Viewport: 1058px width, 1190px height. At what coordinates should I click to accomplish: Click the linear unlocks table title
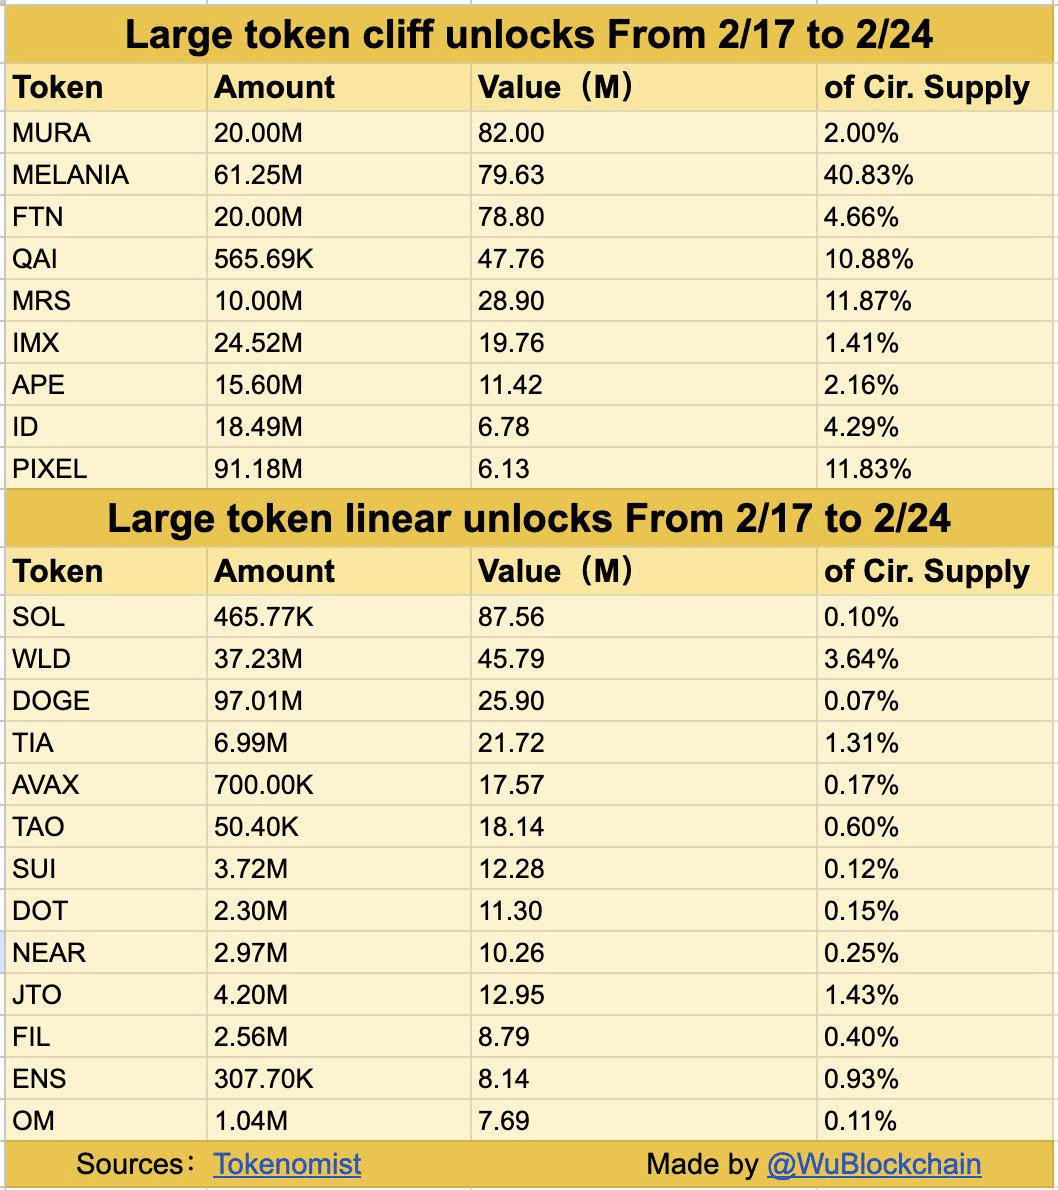click(529, 519)
